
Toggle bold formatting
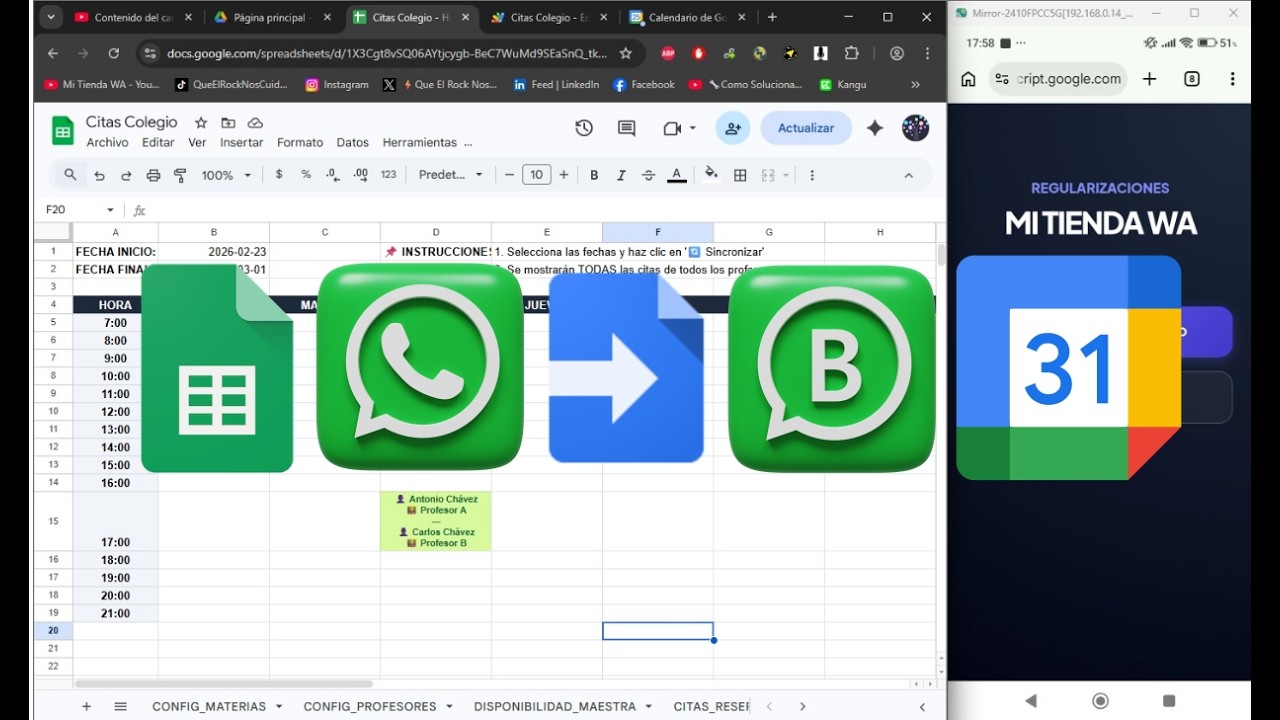pos(594,175)
